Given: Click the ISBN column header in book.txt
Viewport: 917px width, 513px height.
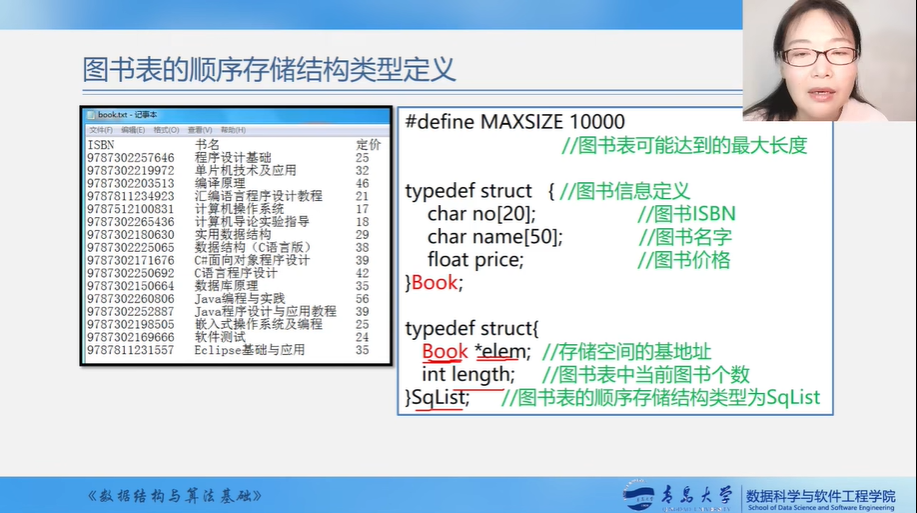Looking at the screenshot, I should 101,145.
